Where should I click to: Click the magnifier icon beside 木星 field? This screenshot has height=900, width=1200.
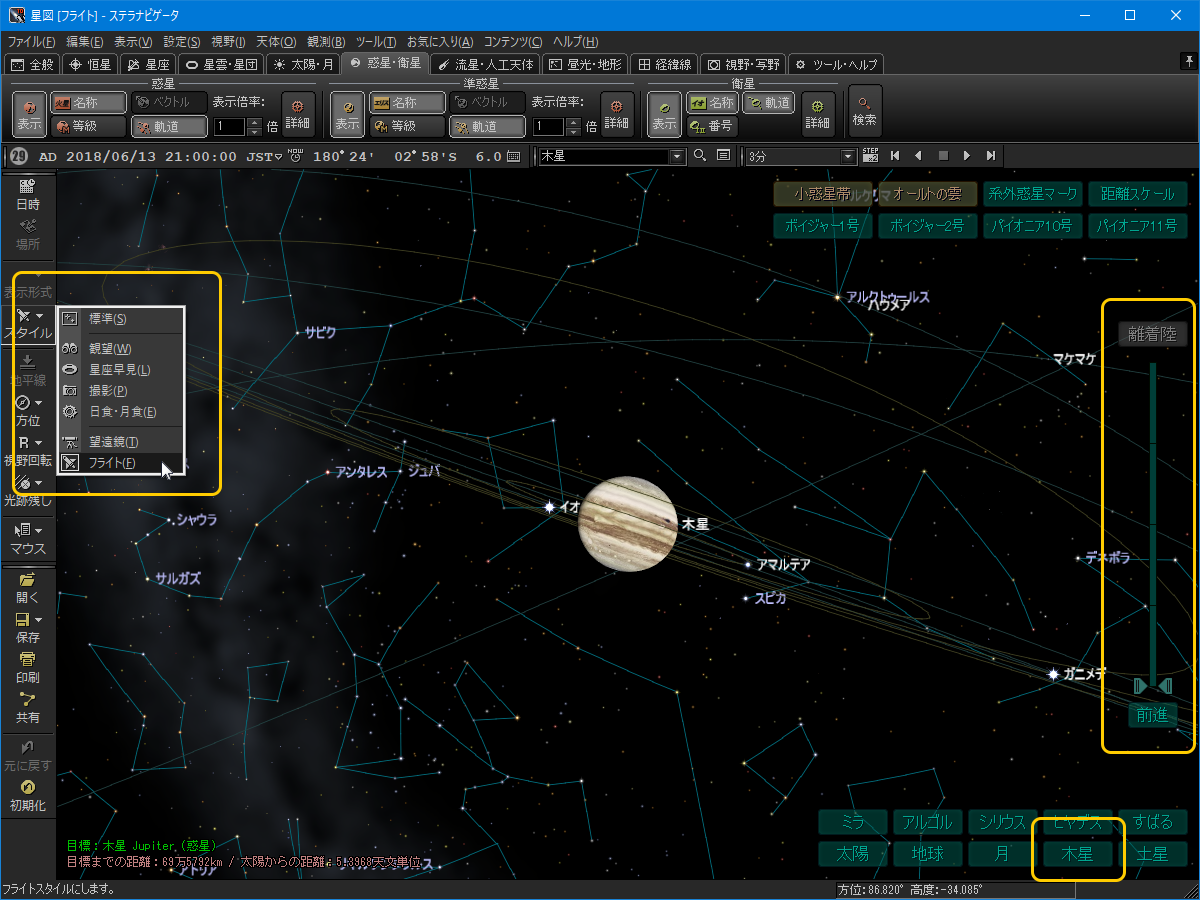point(700,156)
